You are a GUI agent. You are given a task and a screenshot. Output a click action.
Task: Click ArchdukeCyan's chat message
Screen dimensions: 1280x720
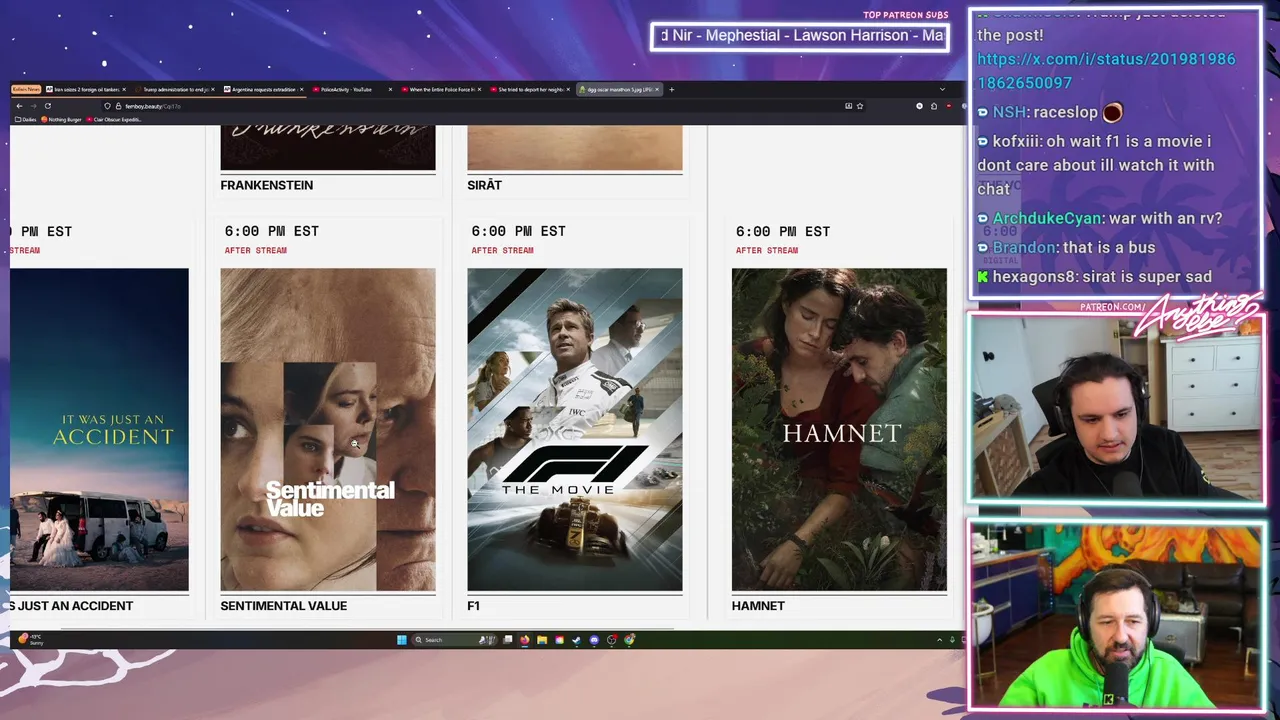tap(1100, 218)
